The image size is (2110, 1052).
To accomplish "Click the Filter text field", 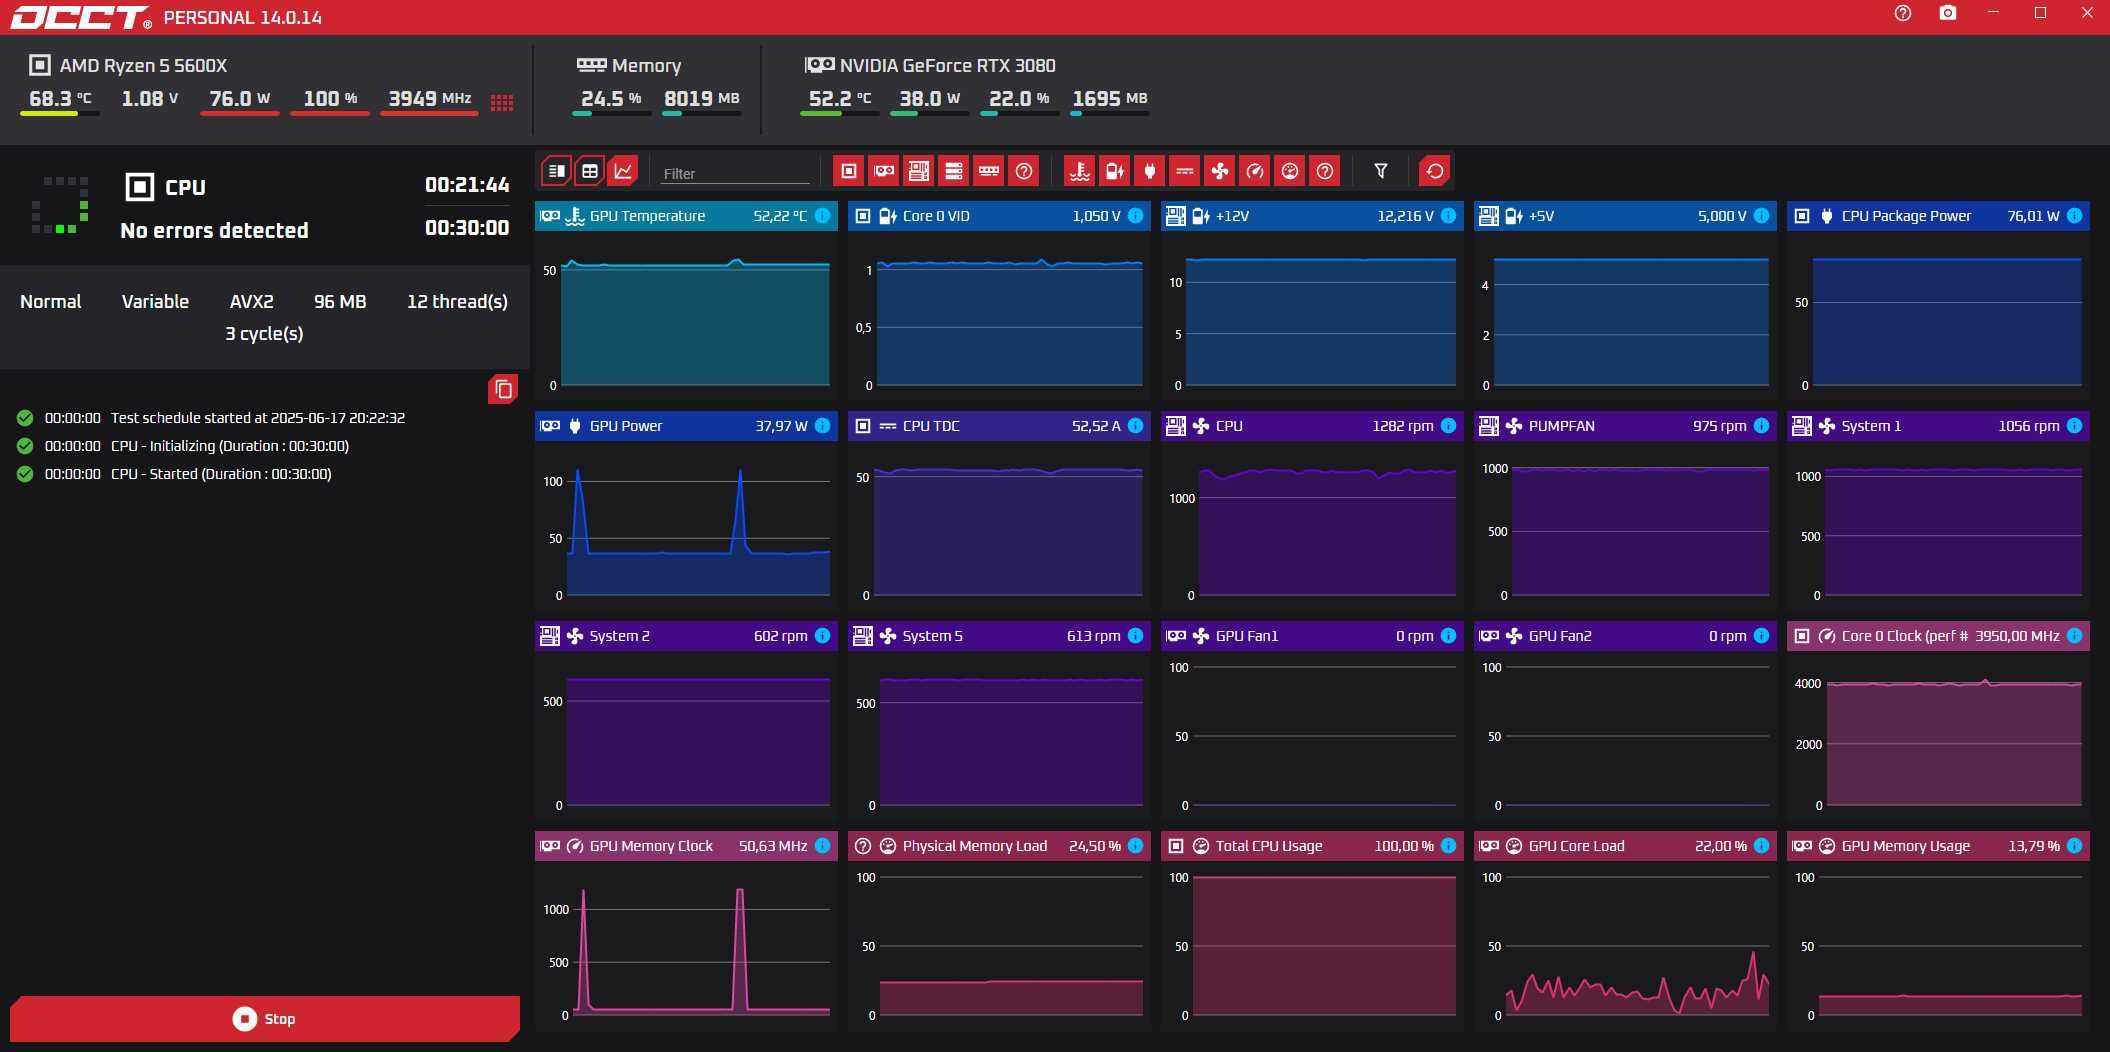I will pos(734,173).
